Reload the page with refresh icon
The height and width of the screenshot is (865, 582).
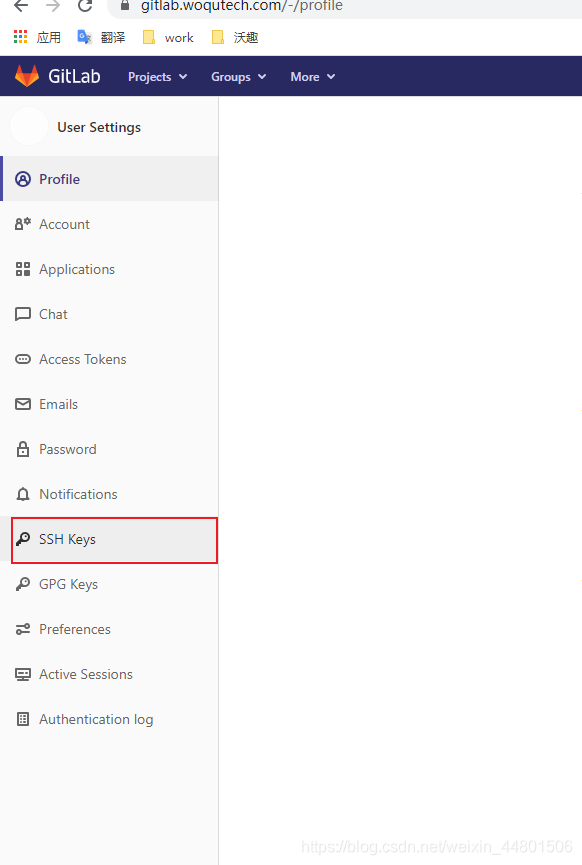pos(84,6)
